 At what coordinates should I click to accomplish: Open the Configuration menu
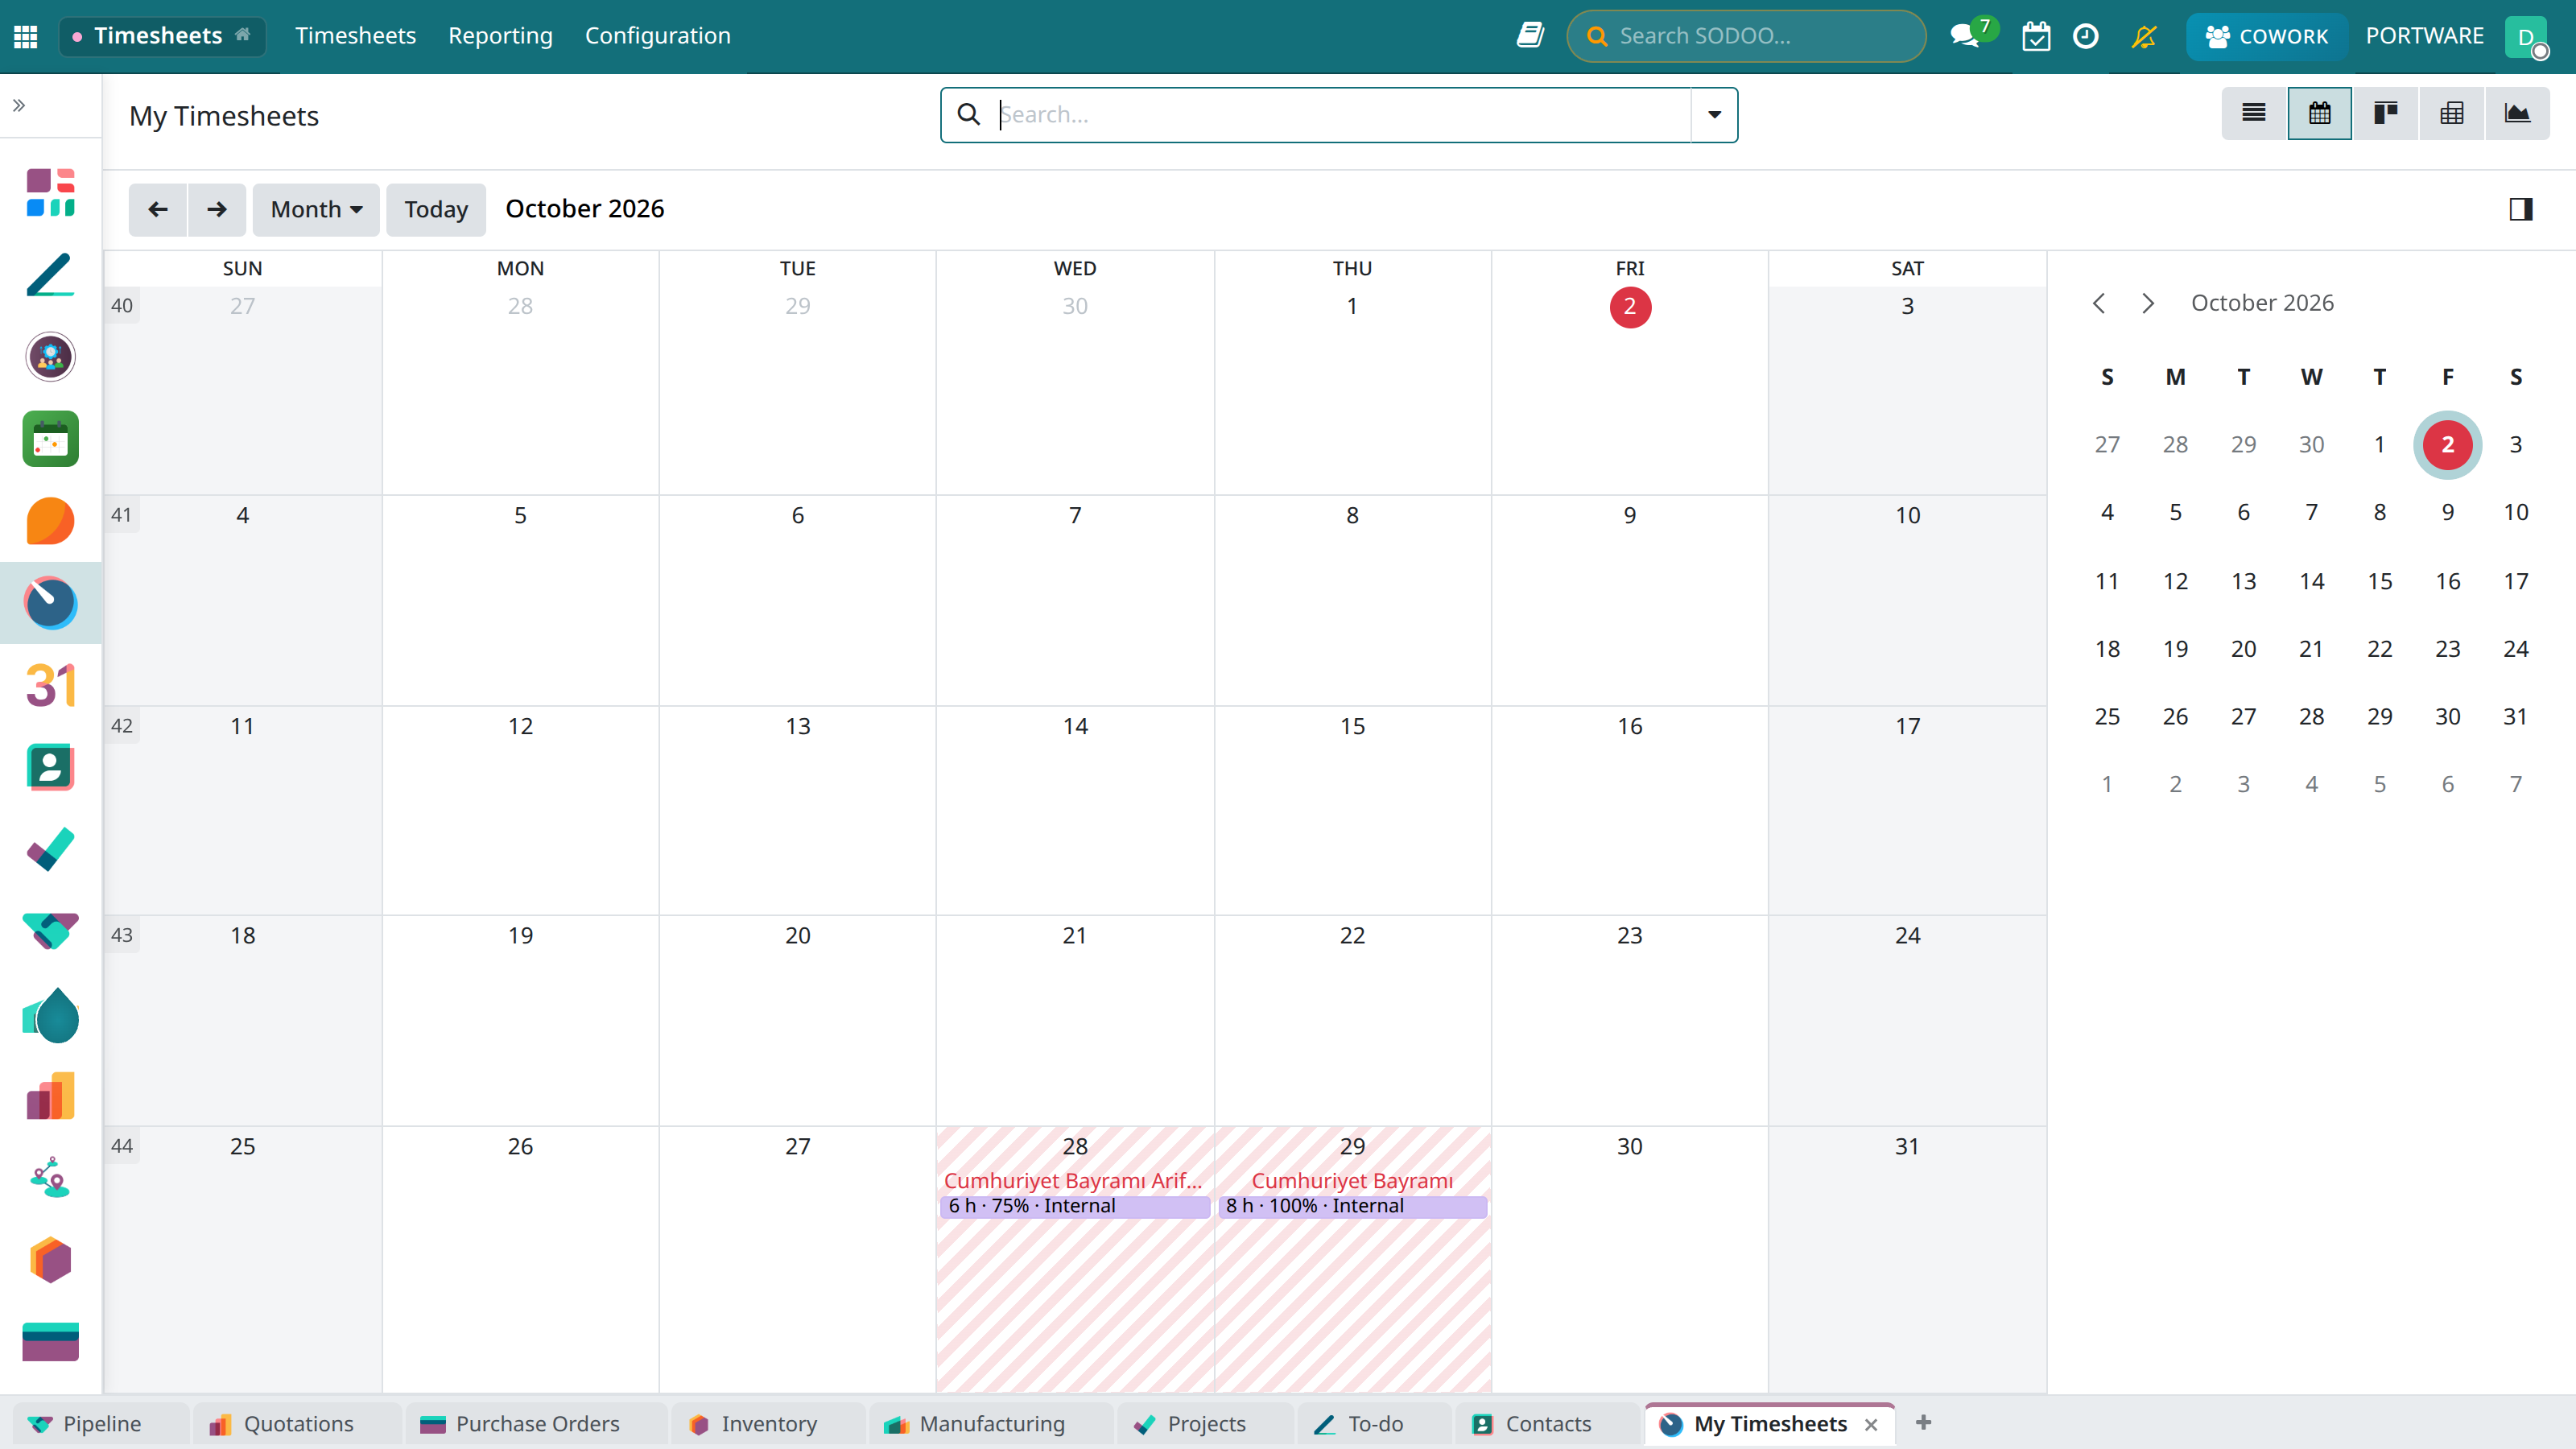tap(658, 36)
